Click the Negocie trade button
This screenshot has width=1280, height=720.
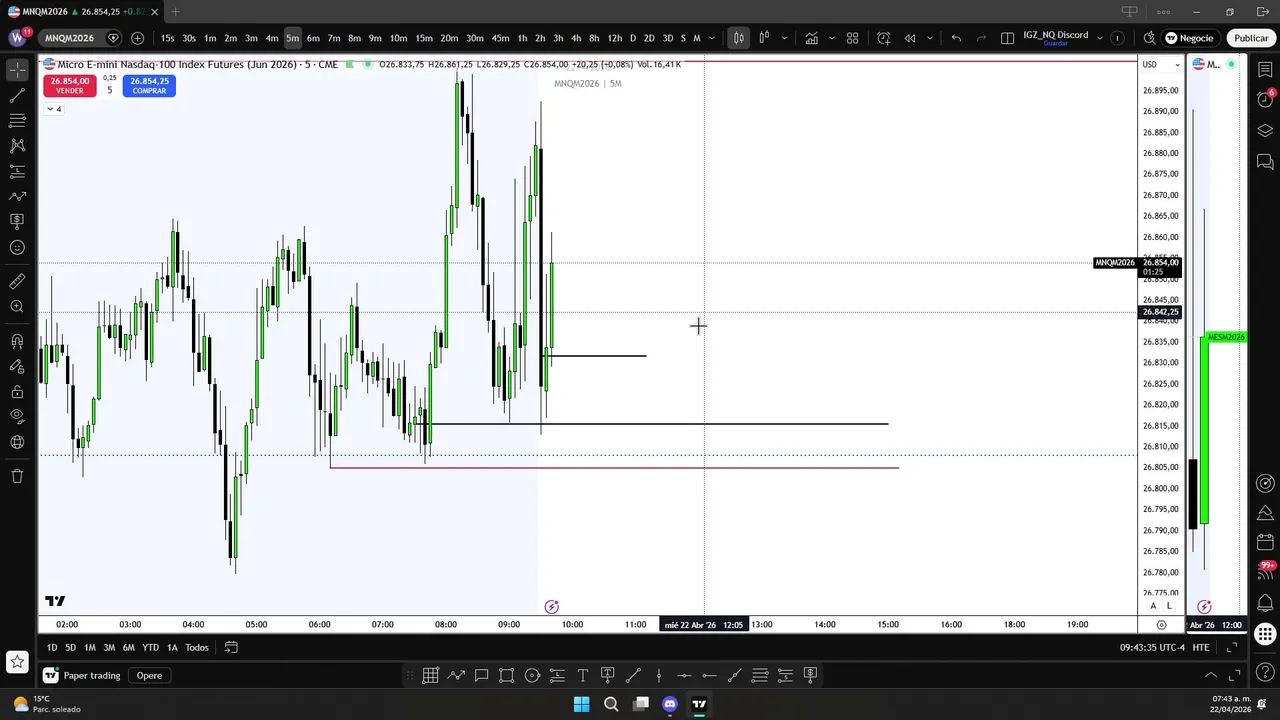[x=1190, y=38]
